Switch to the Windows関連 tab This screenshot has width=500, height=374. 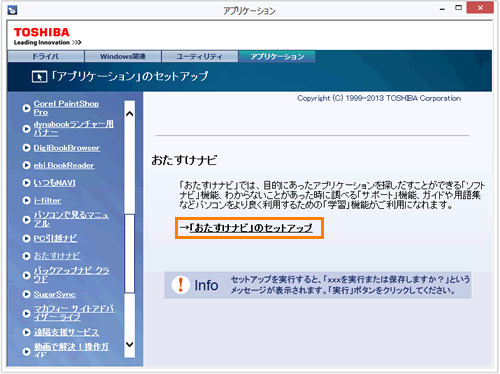click(123, 56)
